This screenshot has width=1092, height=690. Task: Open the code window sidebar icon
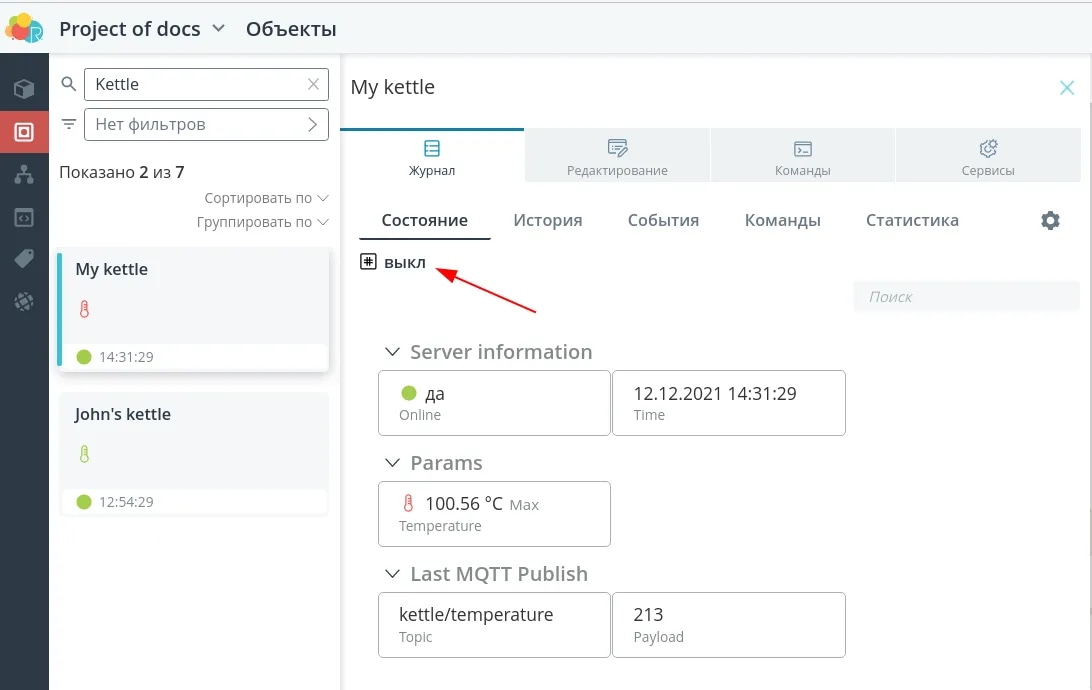(x=24, y=217)
